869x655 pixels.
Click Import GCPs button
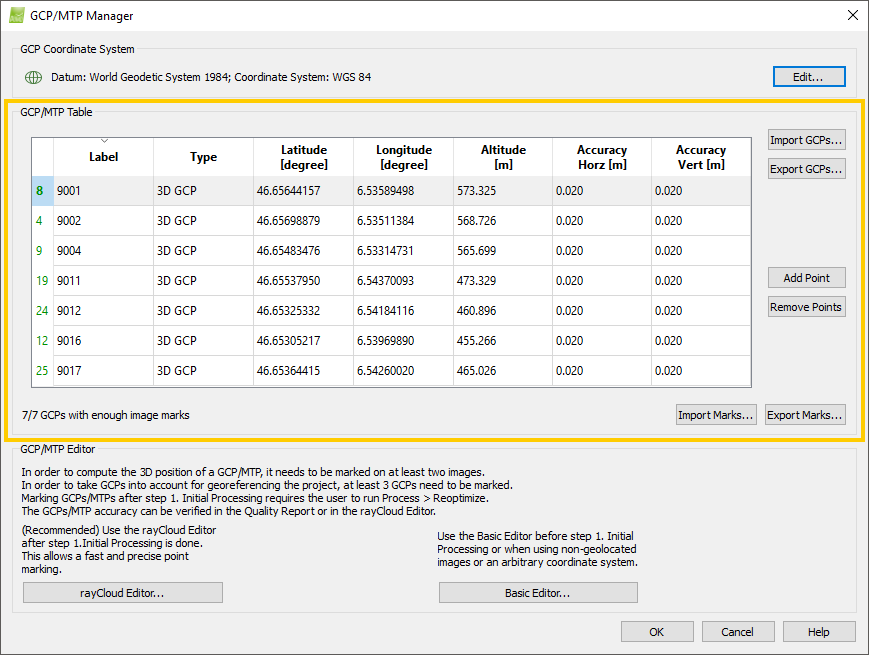point(806,139)
